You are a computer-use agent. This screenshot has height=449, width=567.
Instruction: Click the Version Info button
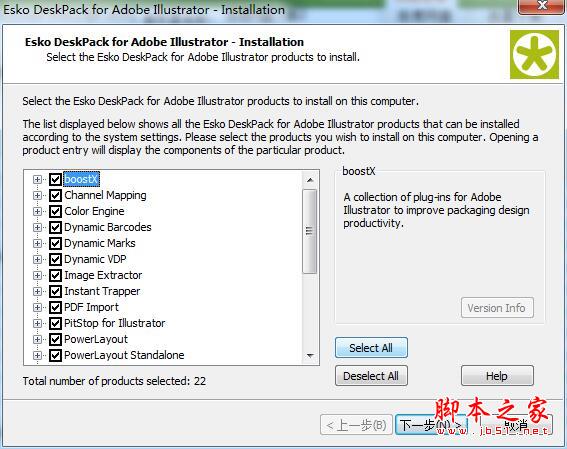(497, 308)
